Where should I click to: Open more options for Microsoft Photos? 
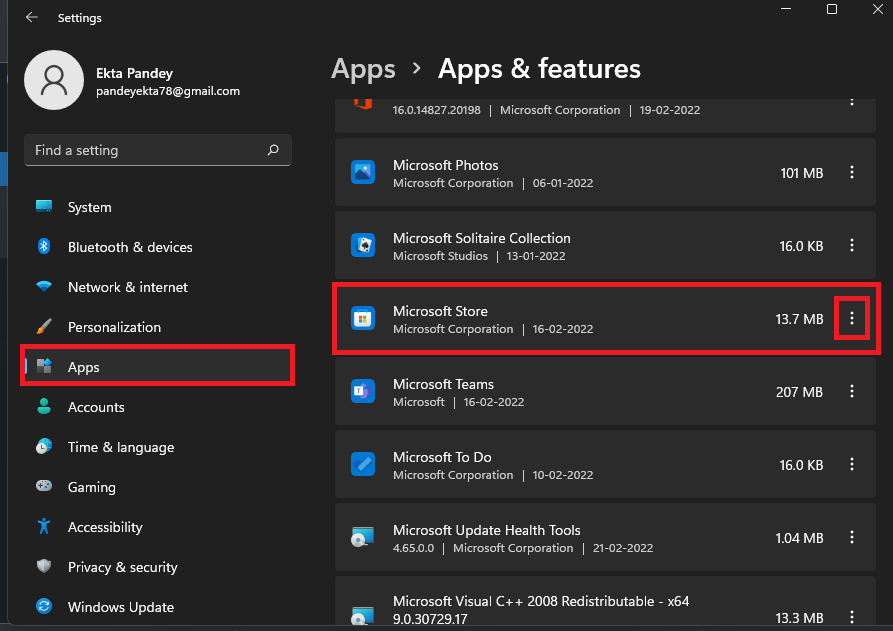tap(852, 173)
